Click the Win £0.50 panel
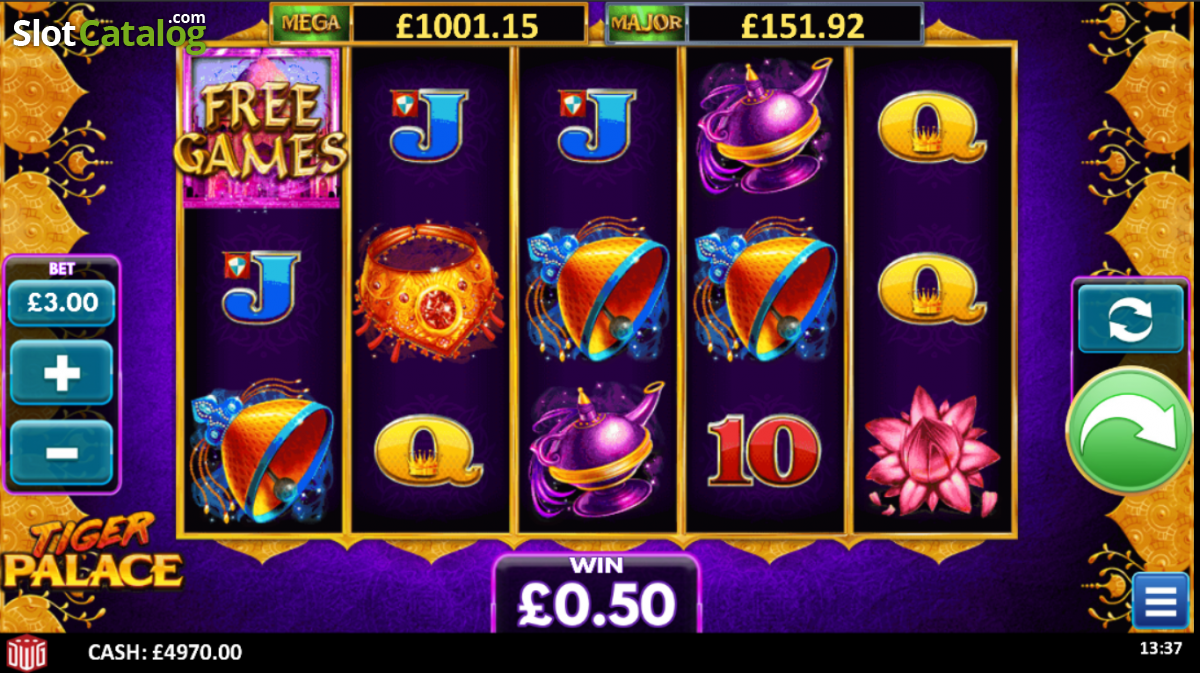This screenshot has height=673, width=1200. (596, 594)
